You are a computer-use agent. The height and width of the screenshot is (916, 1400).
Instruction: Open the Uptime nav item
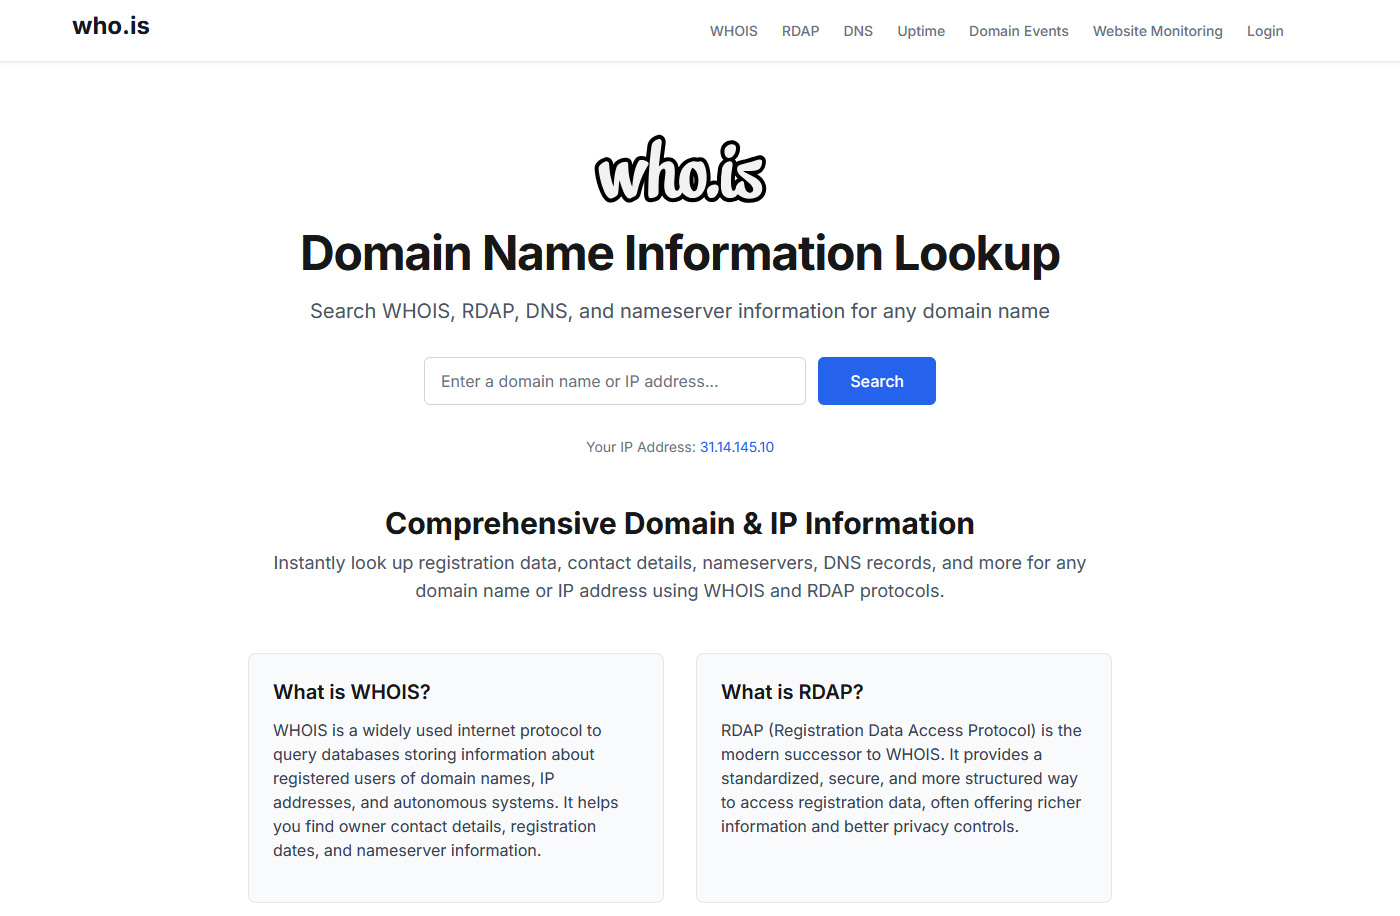(920, 31)
